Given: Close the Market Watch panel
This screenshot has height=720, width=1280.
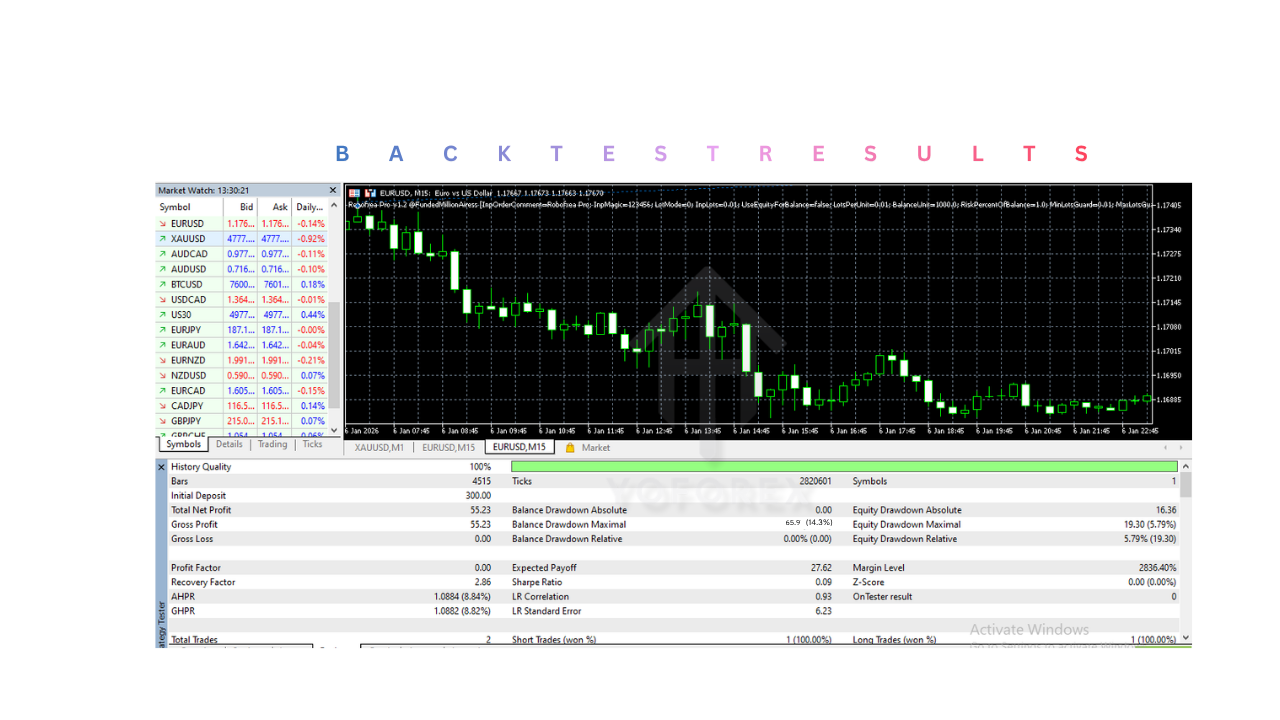Looking at the screenshot, I should [x=332, y=189].
